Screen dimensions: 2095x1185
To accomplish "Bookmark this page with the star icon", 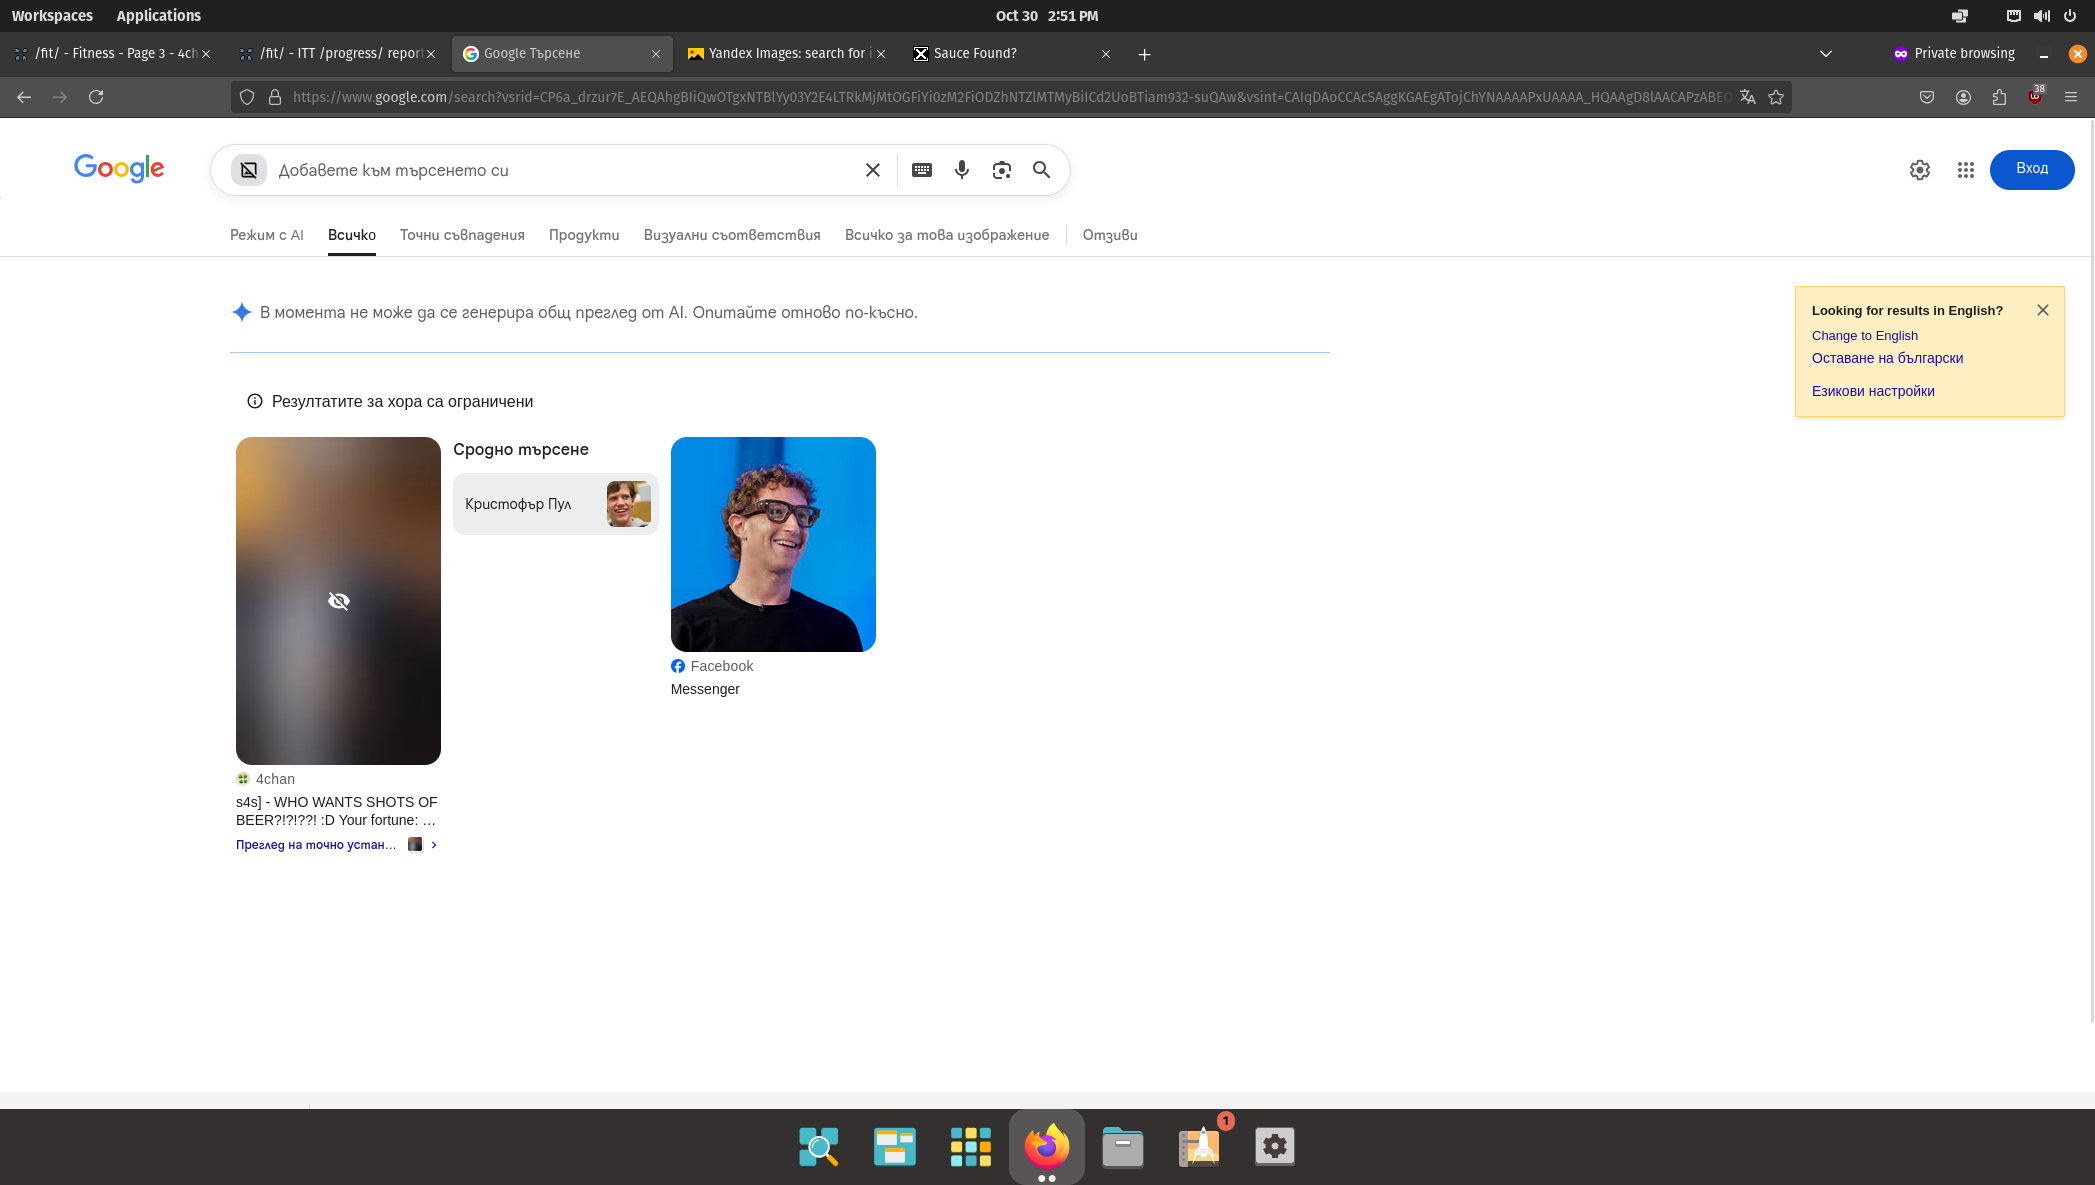I will pyautogui.click(x=1776, y=97).
